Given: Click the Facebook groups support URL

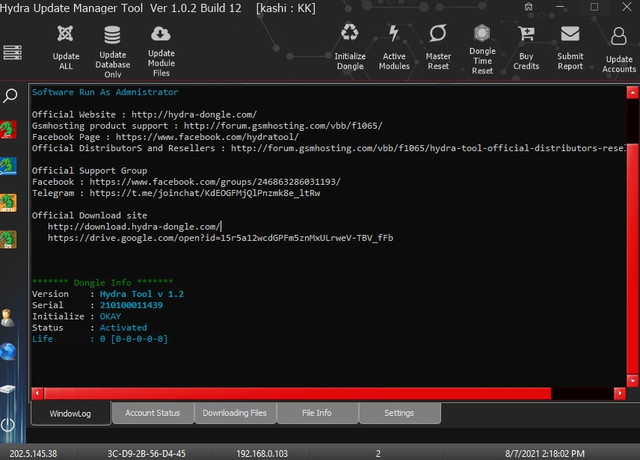Looking at the screenshot, I should [x=215, y=182].
